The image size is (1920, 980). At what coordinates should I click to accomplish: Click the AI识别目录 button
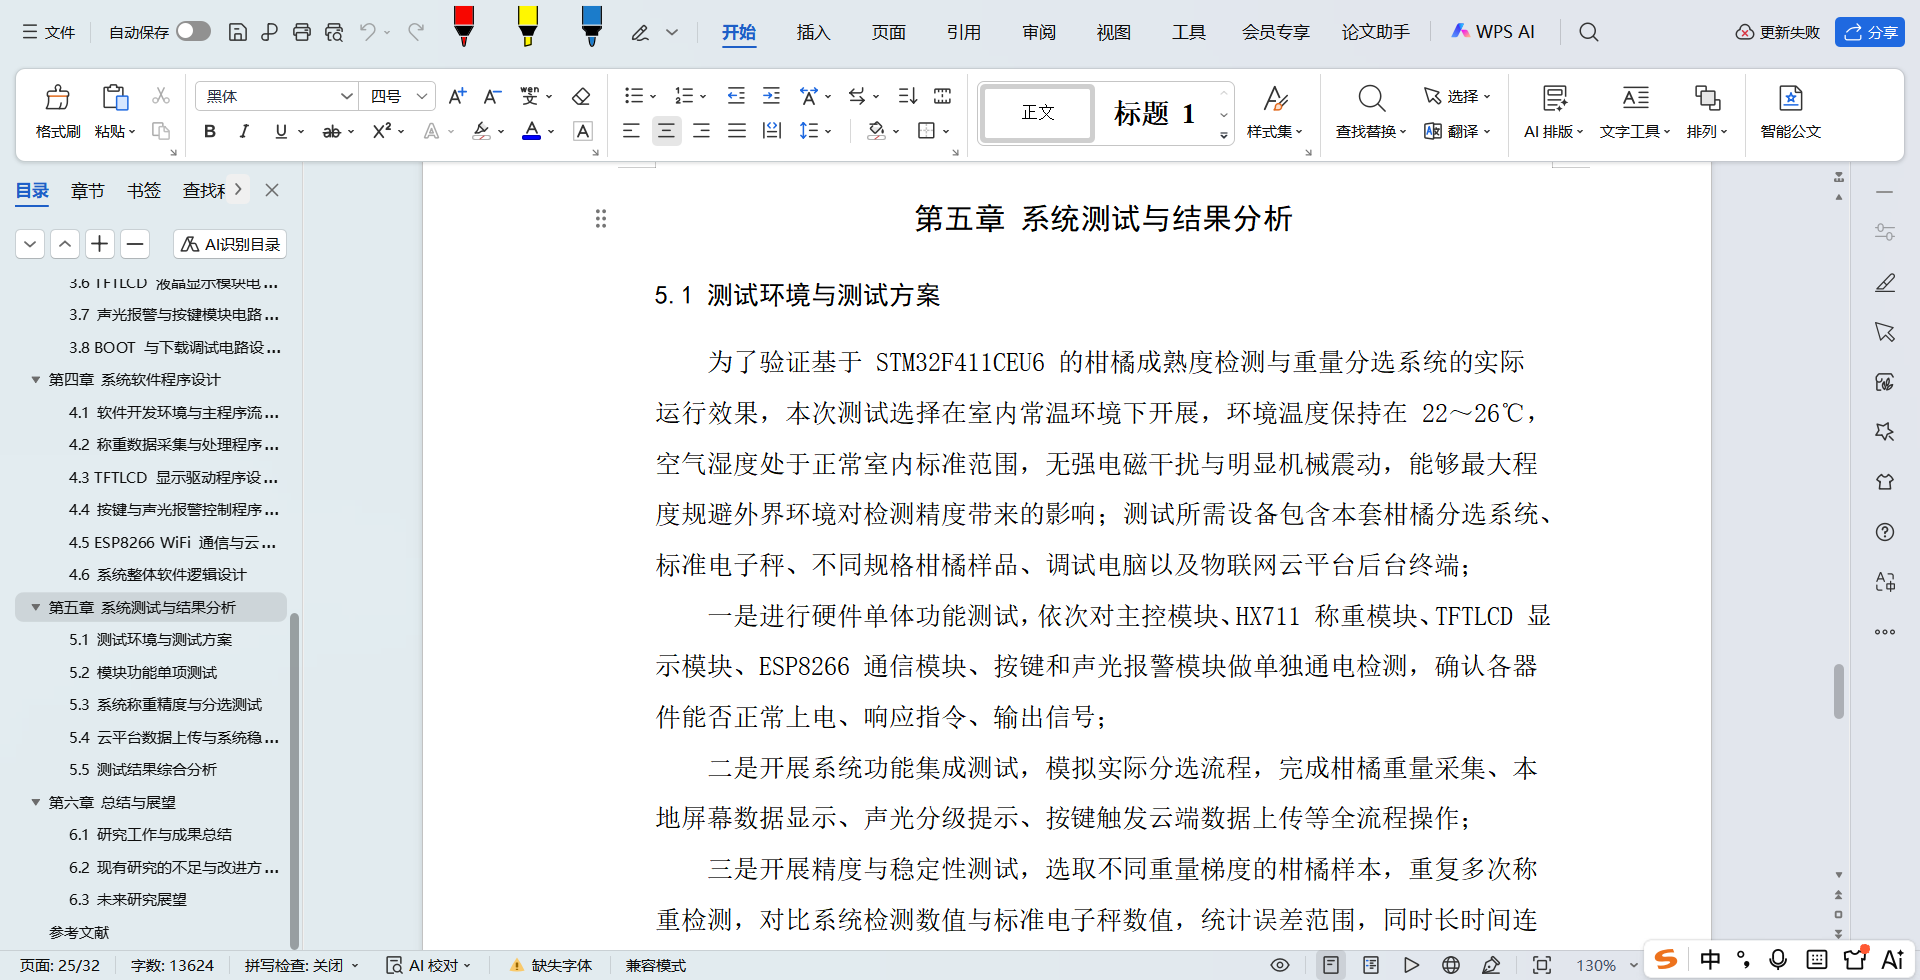click(x=230, y=244)
